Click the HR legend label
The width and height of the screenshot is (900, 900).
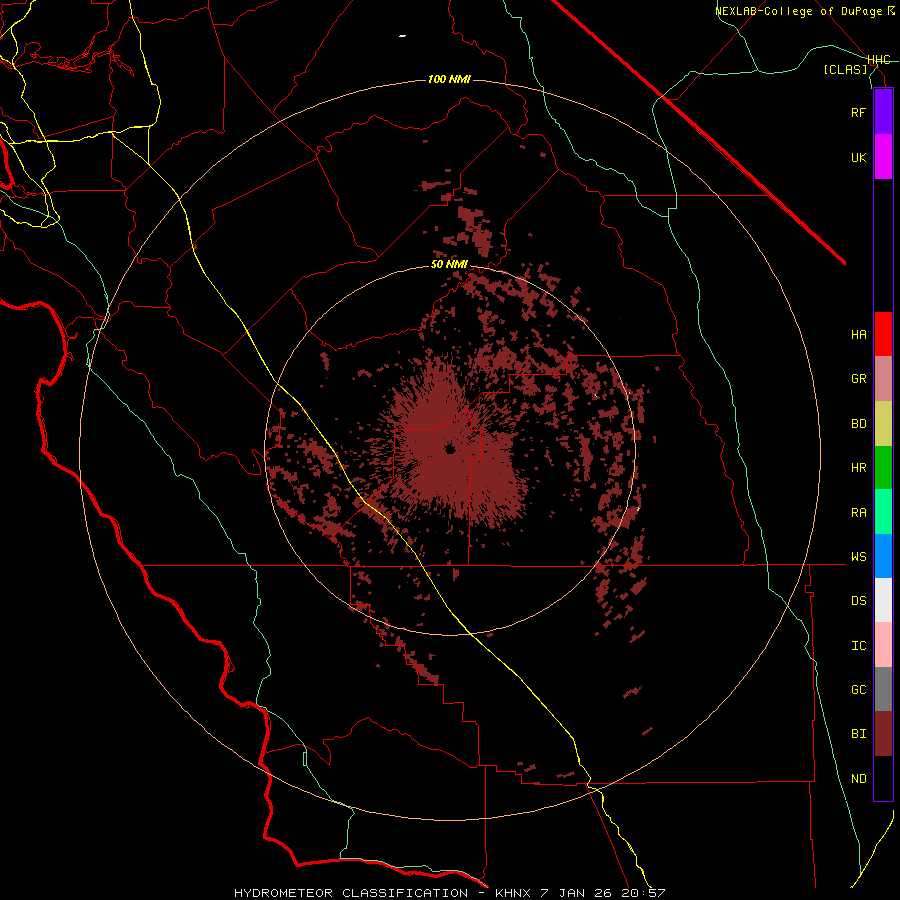tap(858, 468)
